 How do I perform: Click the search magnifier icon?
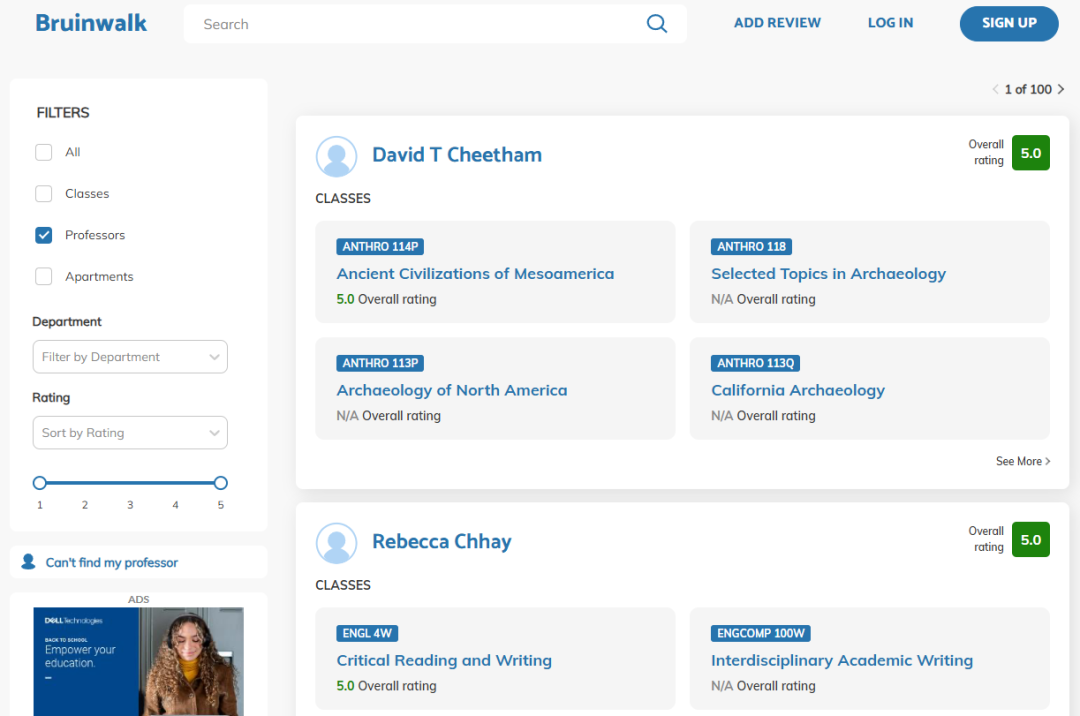click(x=656, y=24)
